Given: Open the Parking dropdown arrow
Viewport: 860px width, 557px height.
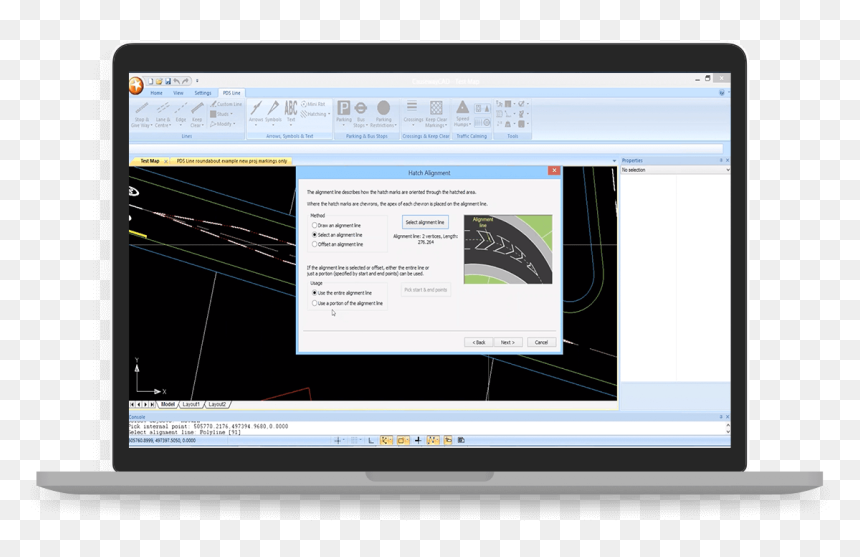Looking at the screenshot, I should click(x=344, y=125).
